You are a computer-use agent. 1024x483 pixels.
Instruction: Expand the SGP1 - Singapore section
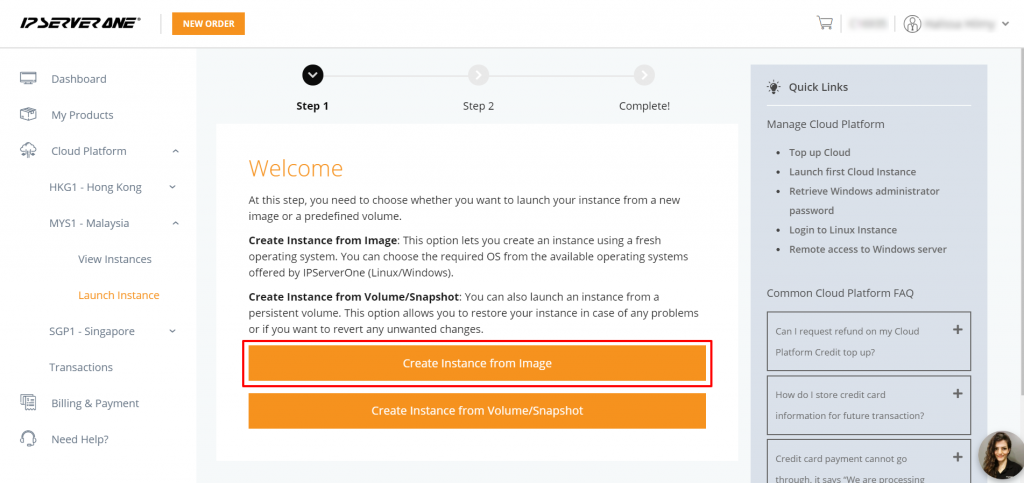(x=172, y=332)
